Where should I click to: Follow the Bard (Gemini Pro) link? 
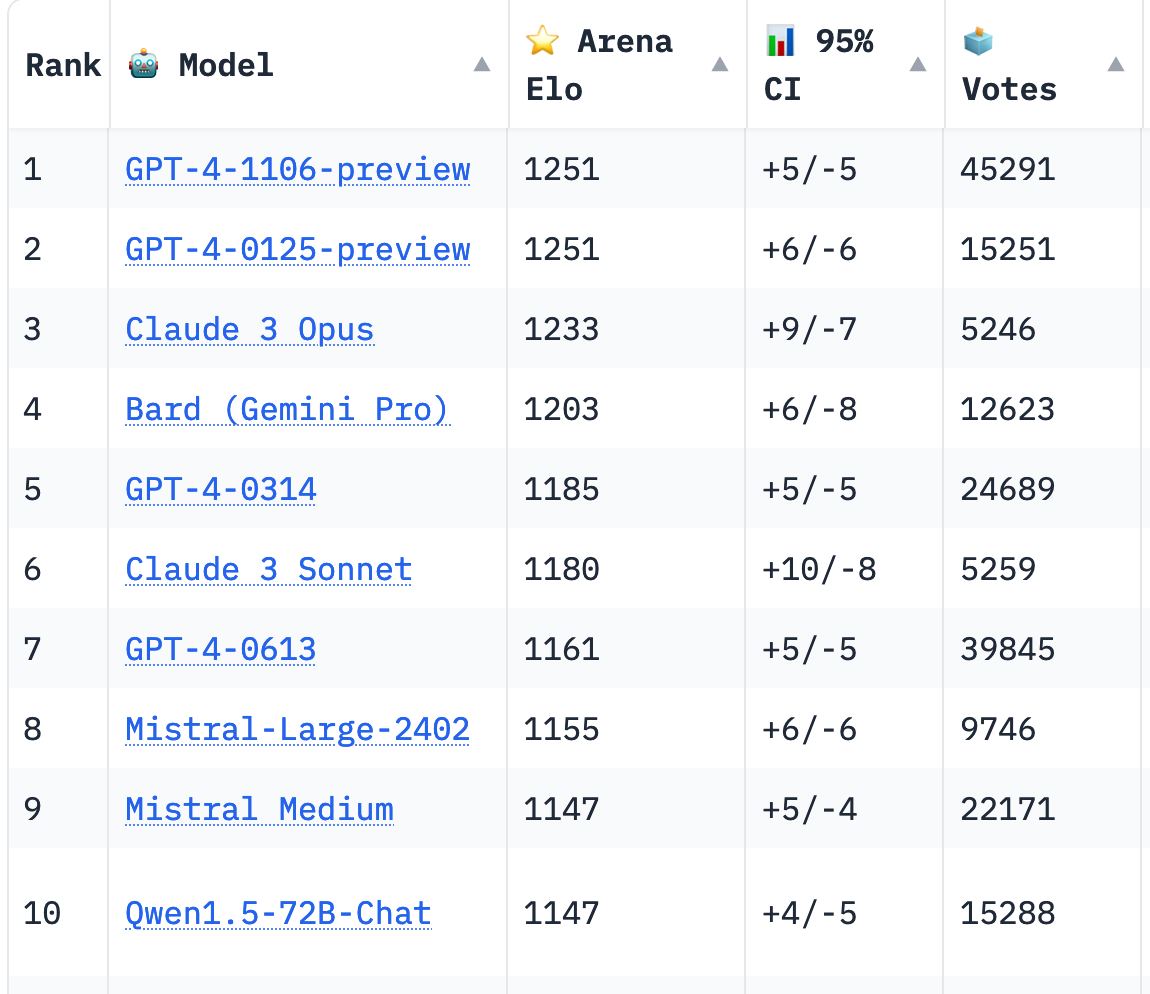pyautogui.click(x=288, y=409)
